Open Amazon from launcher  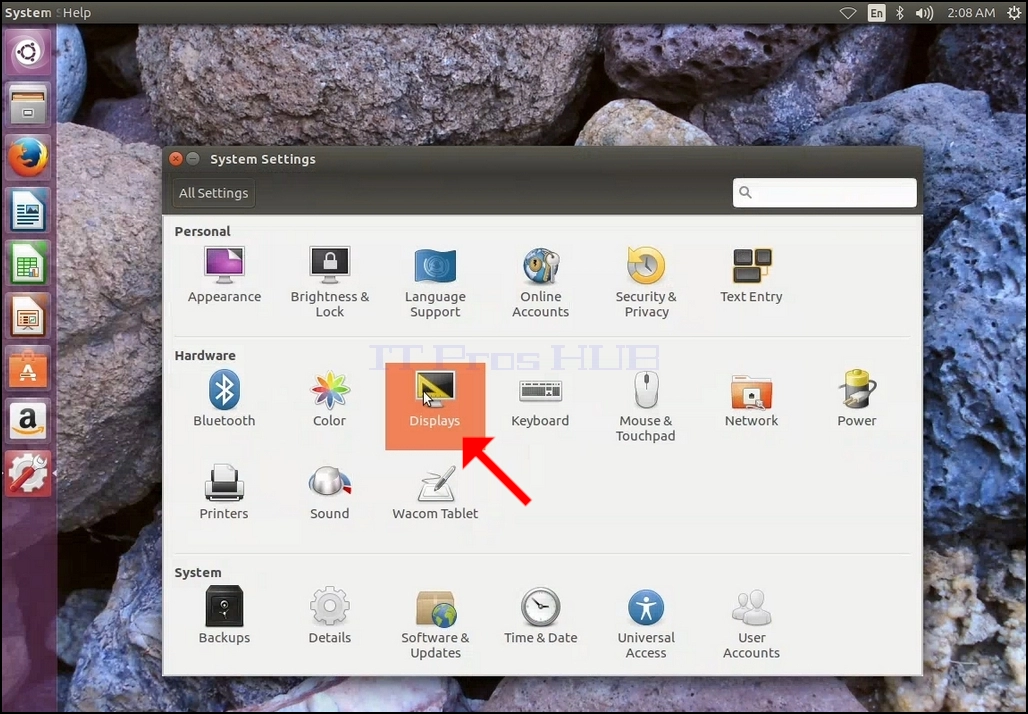(x=28, y=420)
